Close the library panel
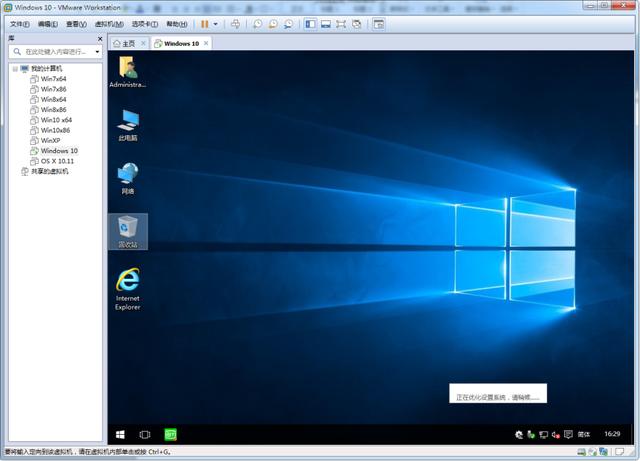 pos(100,38)
